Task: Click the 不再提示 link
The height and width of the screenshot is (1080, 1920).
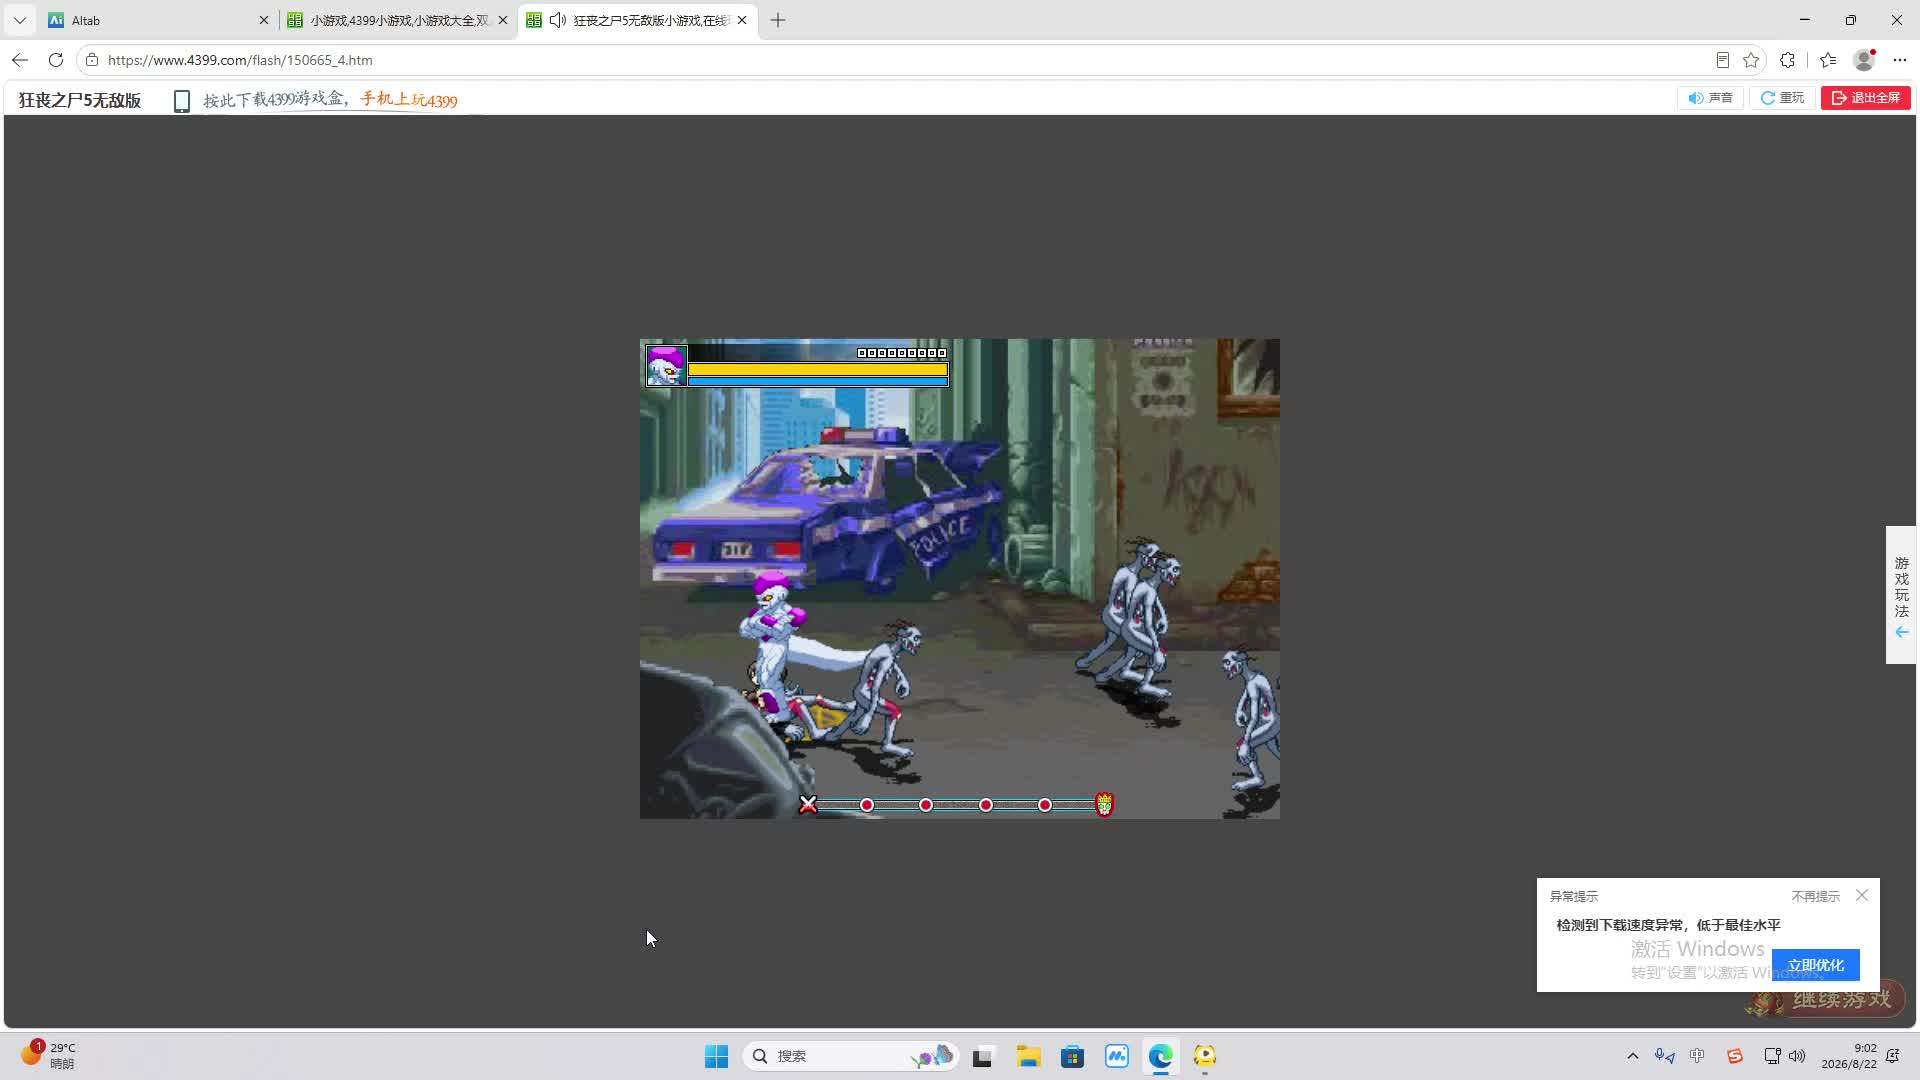Action: 1816,896
